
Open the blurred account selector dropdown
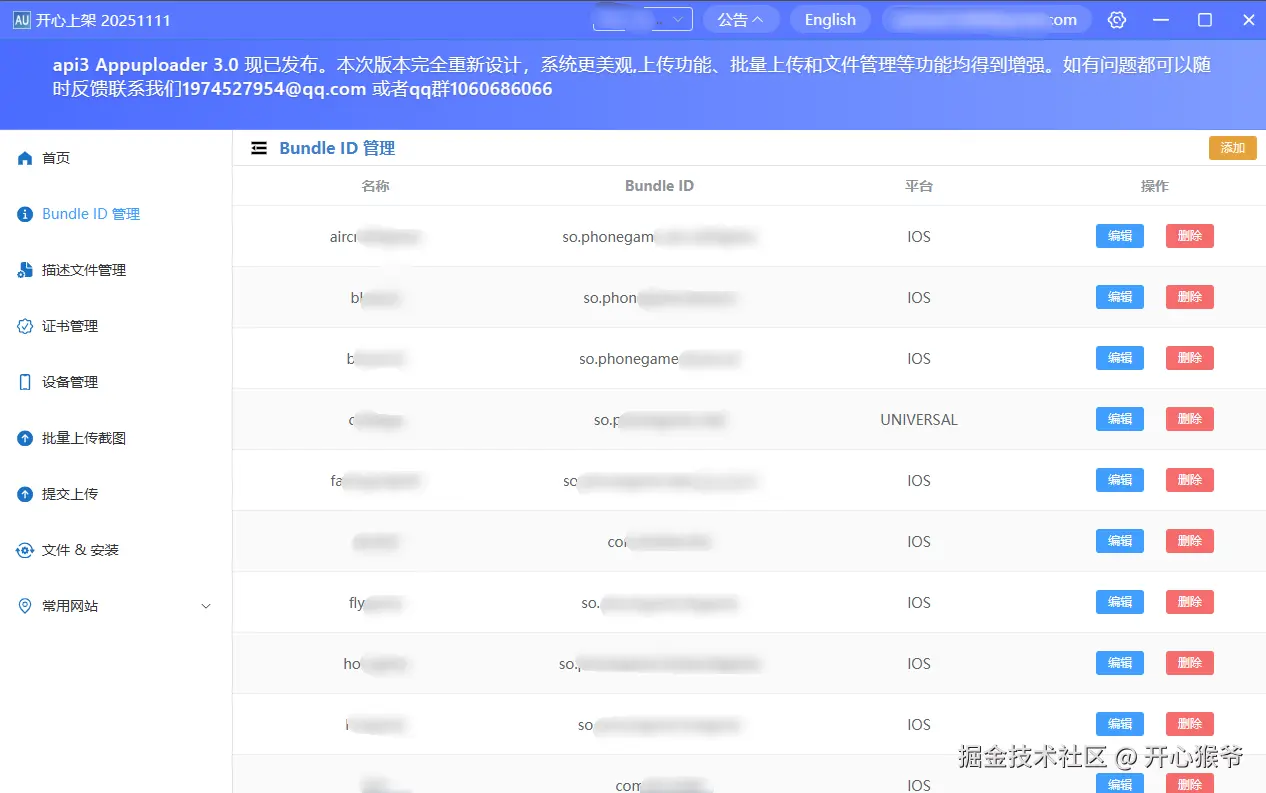tap(643, 20)
